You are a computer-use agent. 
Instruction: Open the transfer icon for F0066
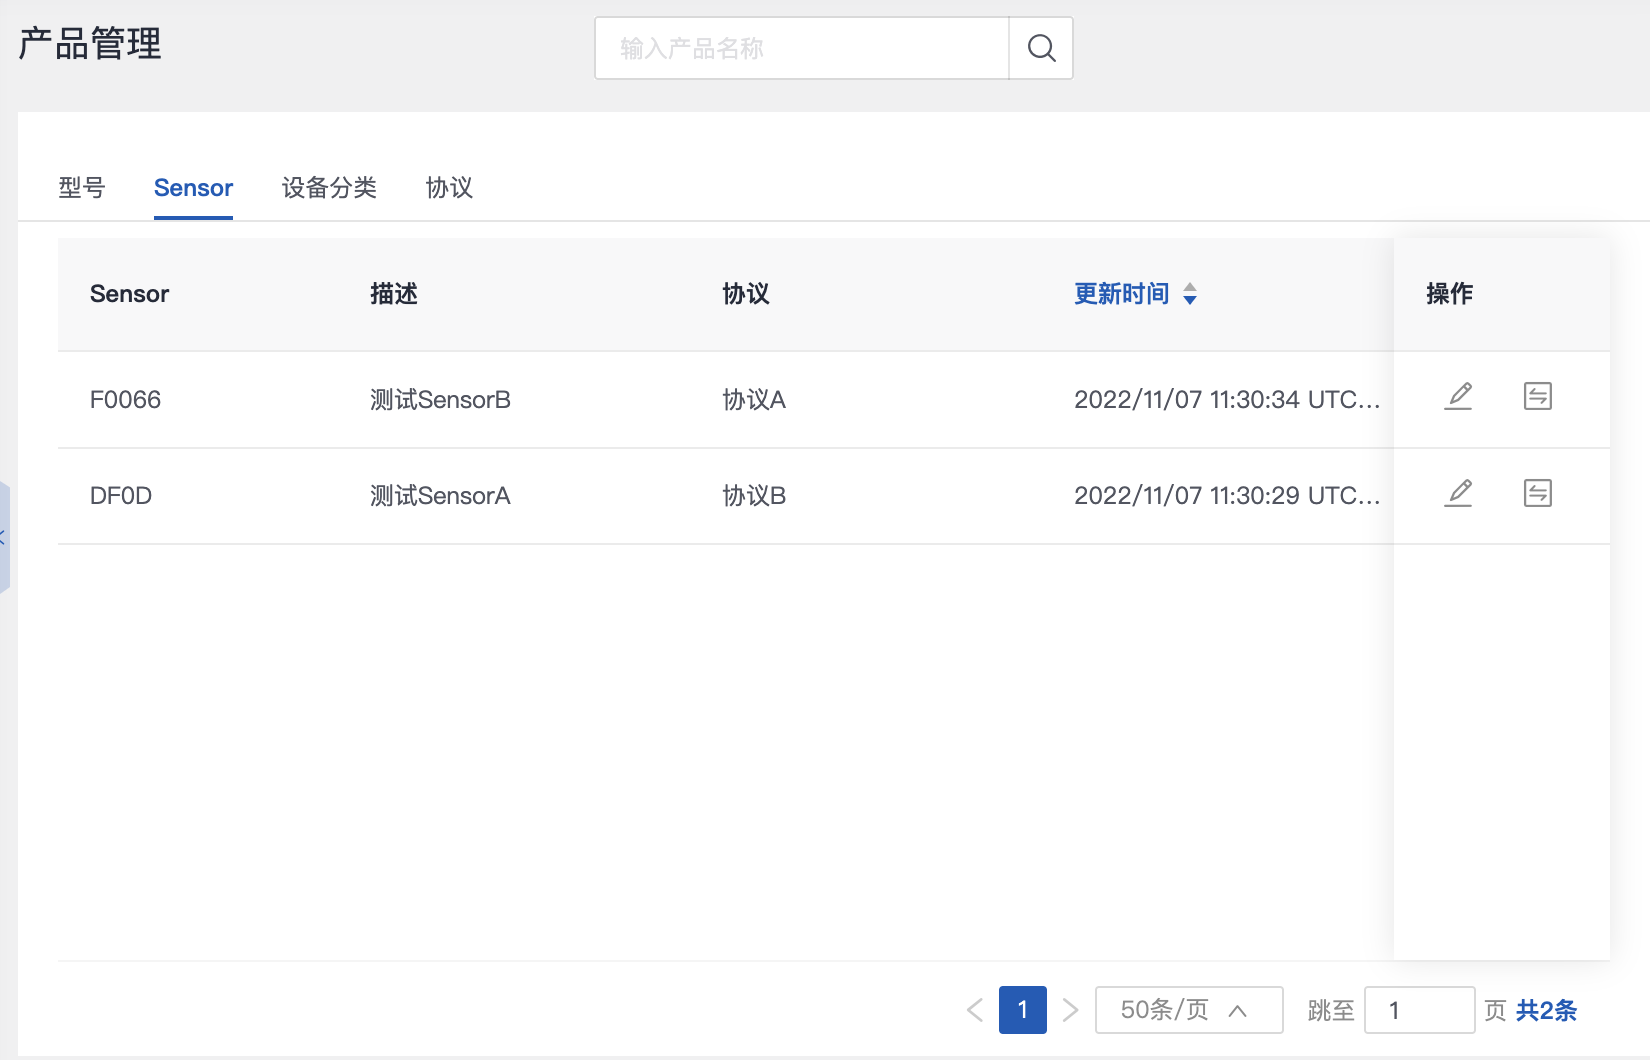1537,397
